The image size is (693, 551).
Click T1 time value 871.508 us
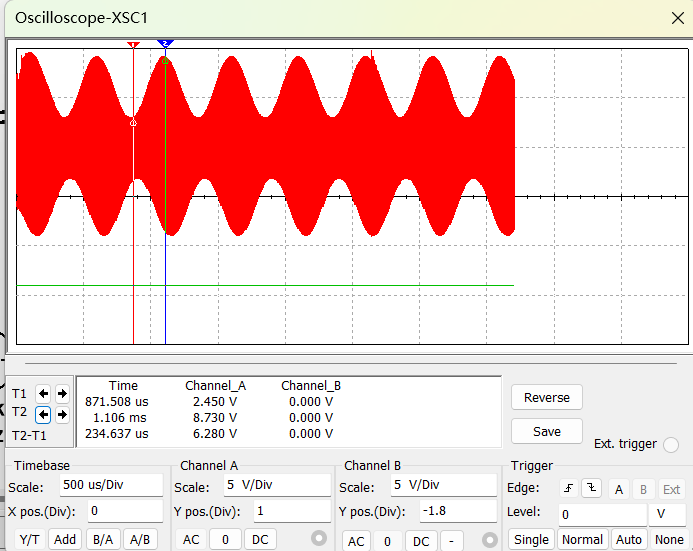point(117,402)
